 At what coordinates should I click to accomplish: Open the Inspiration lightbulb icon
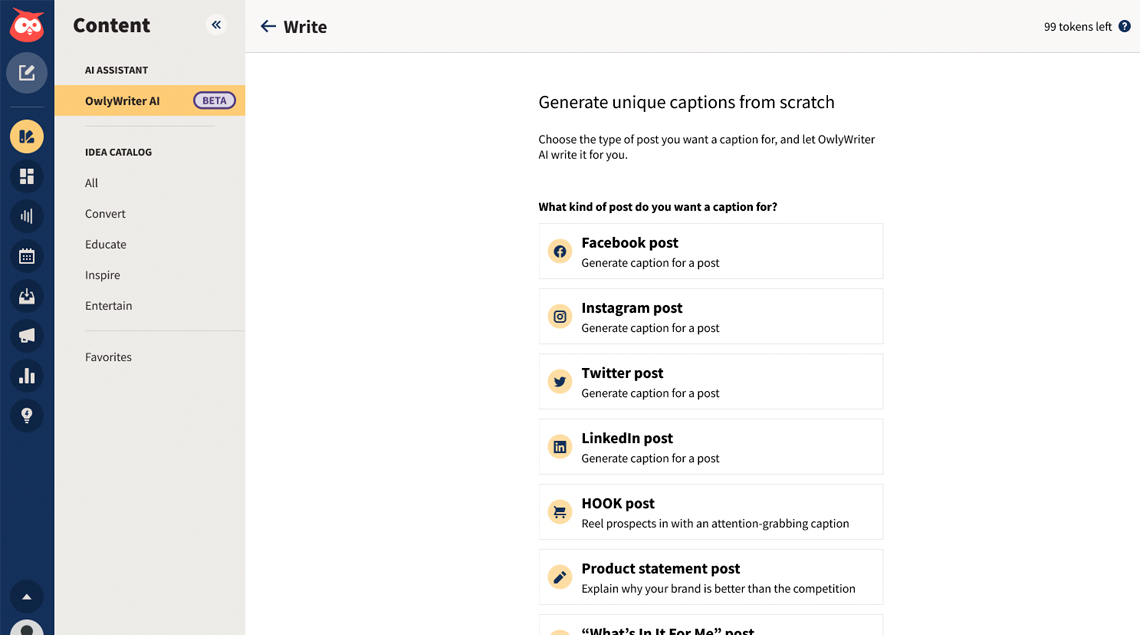click(27, 415)
